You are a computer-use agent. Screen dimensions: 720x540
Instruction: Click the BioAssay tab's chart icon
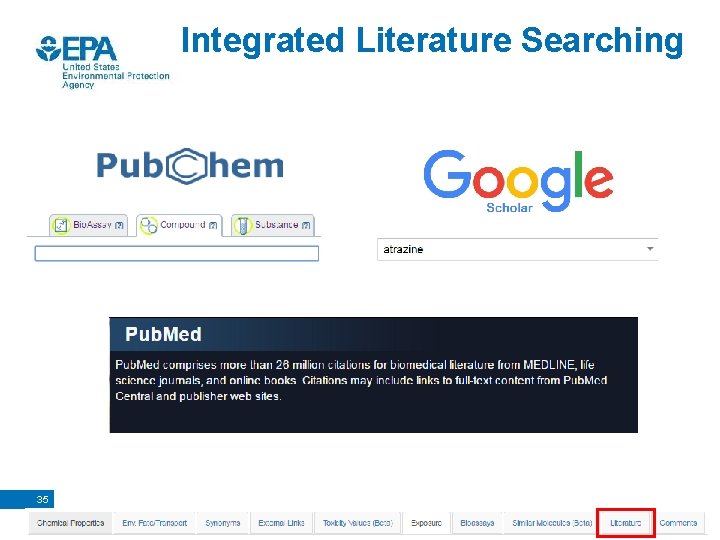60,225
